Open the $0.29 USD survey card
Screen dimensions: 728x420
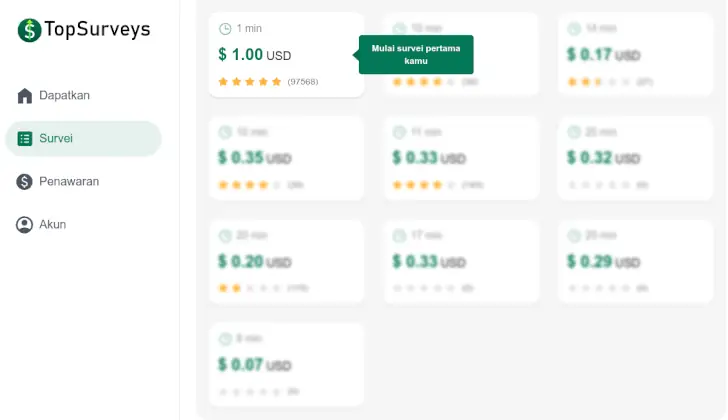[x=635, y=262]
